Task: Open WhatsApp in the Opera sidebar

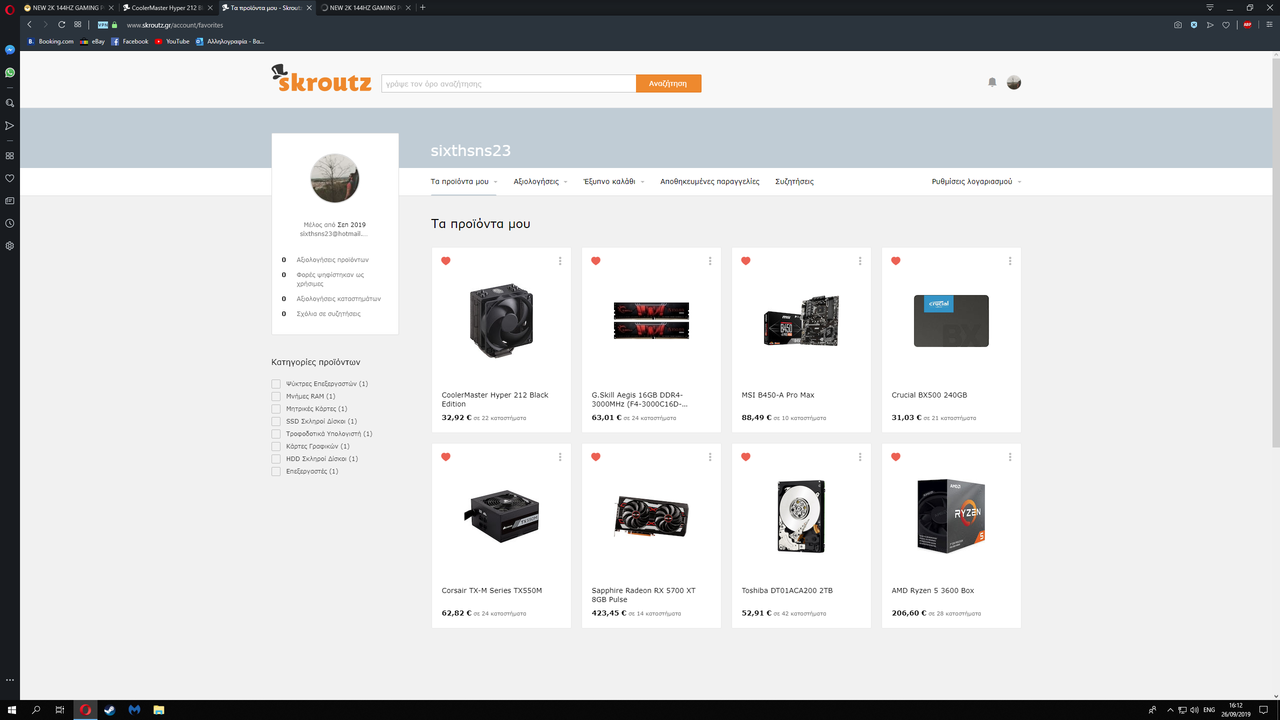Action: (10, 72)
